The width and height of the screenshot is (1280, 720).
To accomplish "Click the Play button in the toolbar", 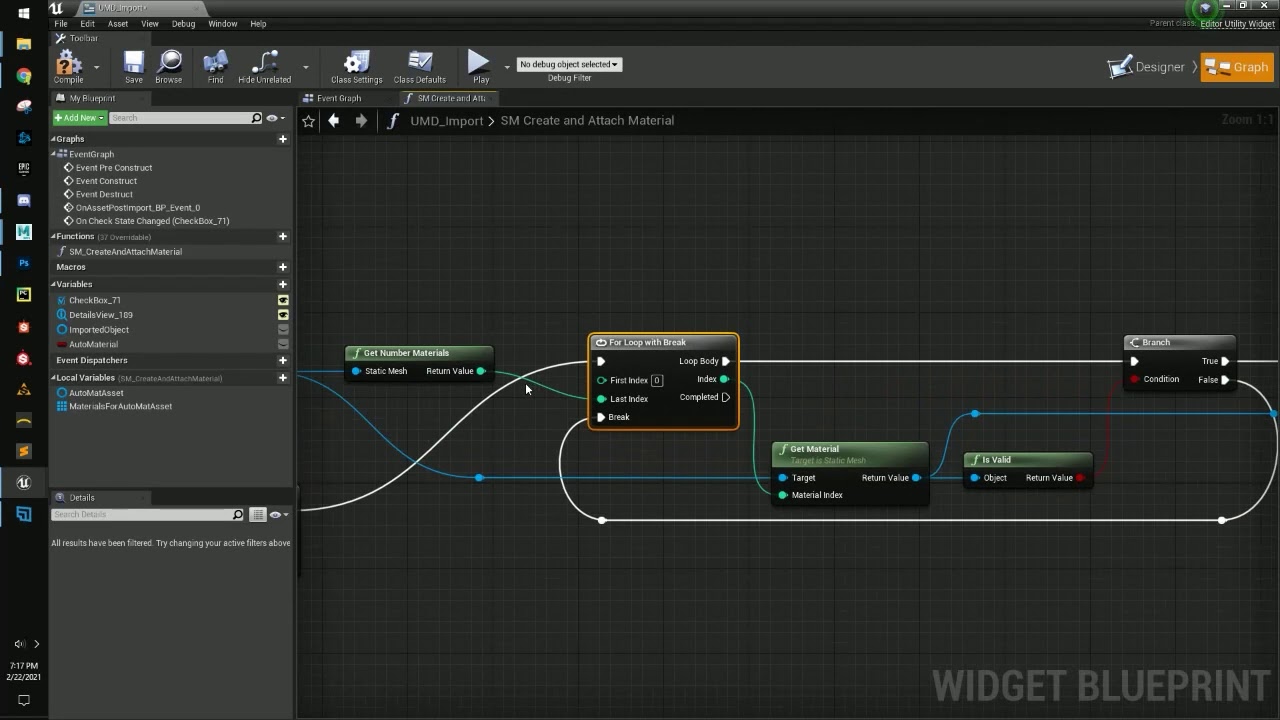I will tap(480, 67).
